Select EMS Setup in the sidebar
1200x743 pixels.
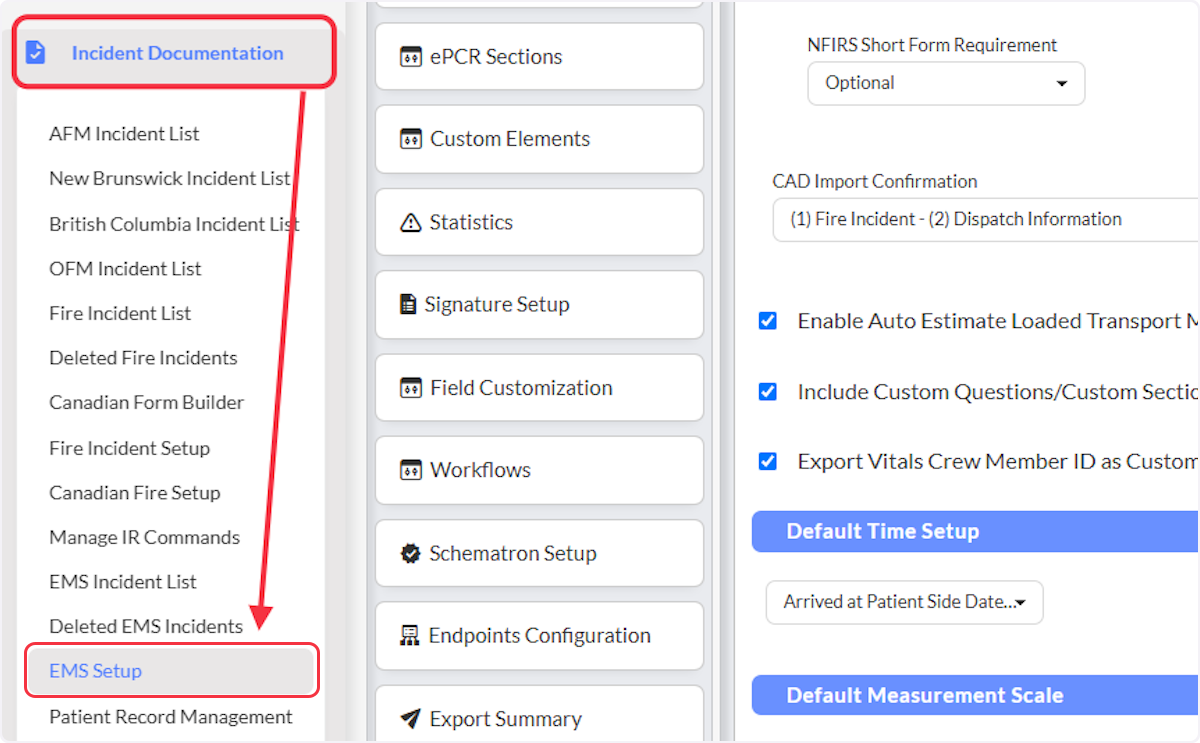click(x=171, y=670)
